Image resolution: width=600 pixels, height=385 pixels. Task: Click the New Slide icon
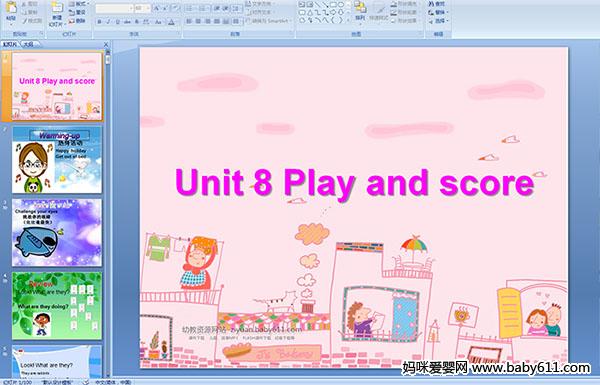(x=57, y=8)
